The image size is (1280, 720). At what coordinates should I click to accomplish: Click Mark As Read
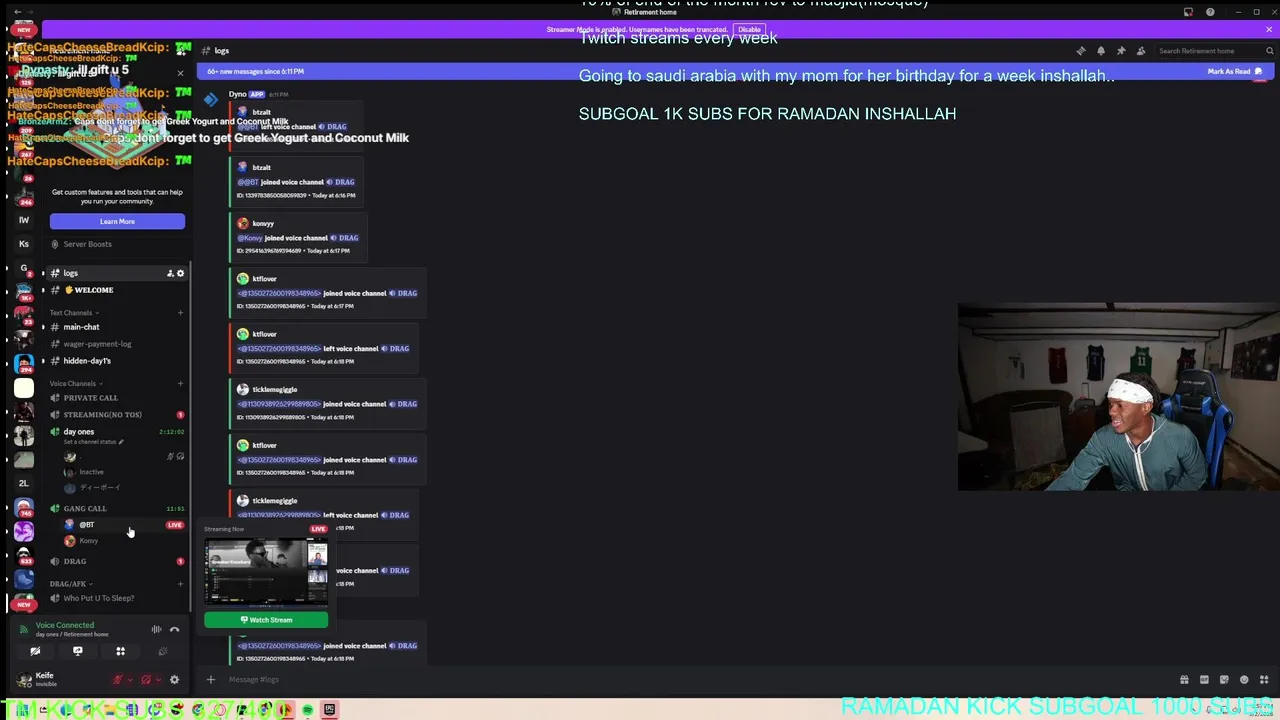point(1235,71)
